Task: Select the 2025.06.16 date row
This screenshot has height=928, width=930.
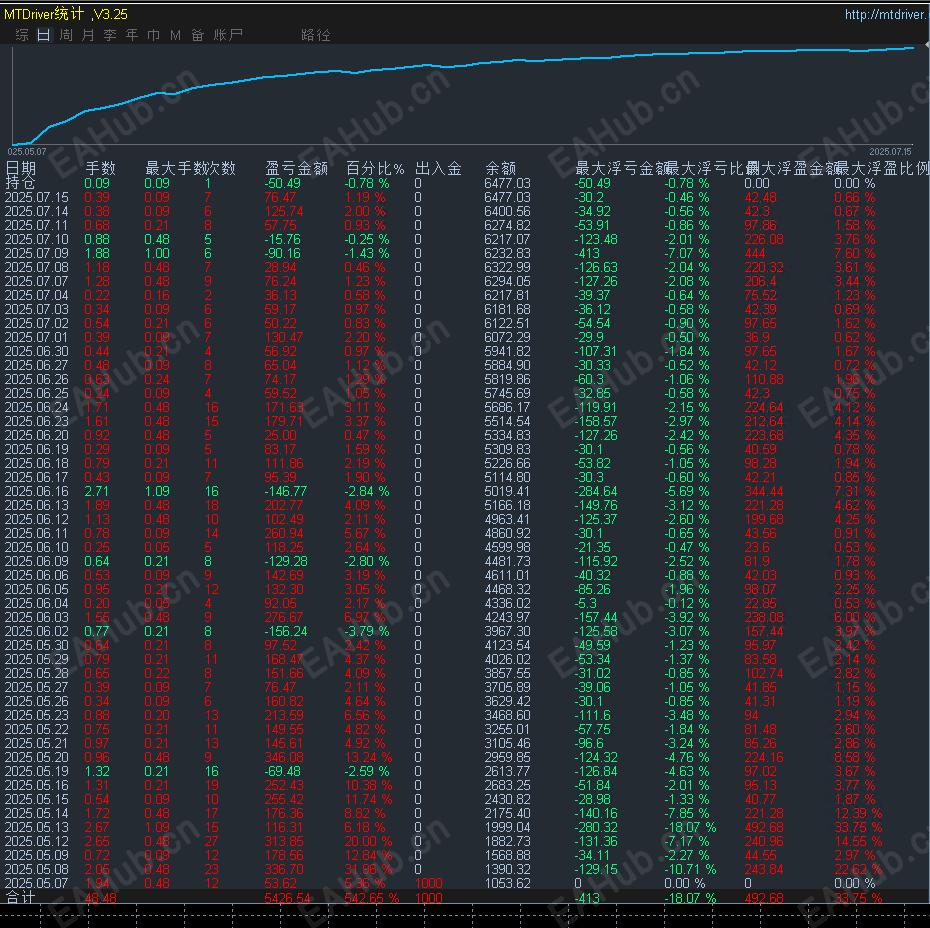Action: (37, 492)
